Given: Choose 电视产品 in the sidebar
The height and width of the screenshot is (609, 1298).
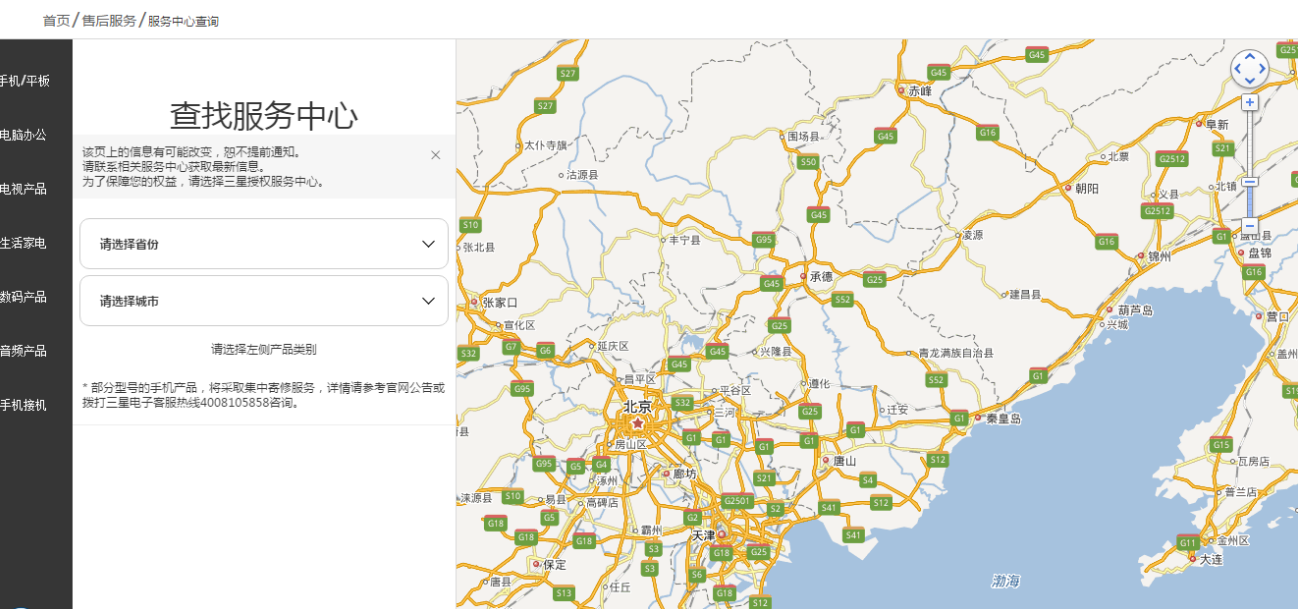Looking at the screenshot, I should (22, 189).
